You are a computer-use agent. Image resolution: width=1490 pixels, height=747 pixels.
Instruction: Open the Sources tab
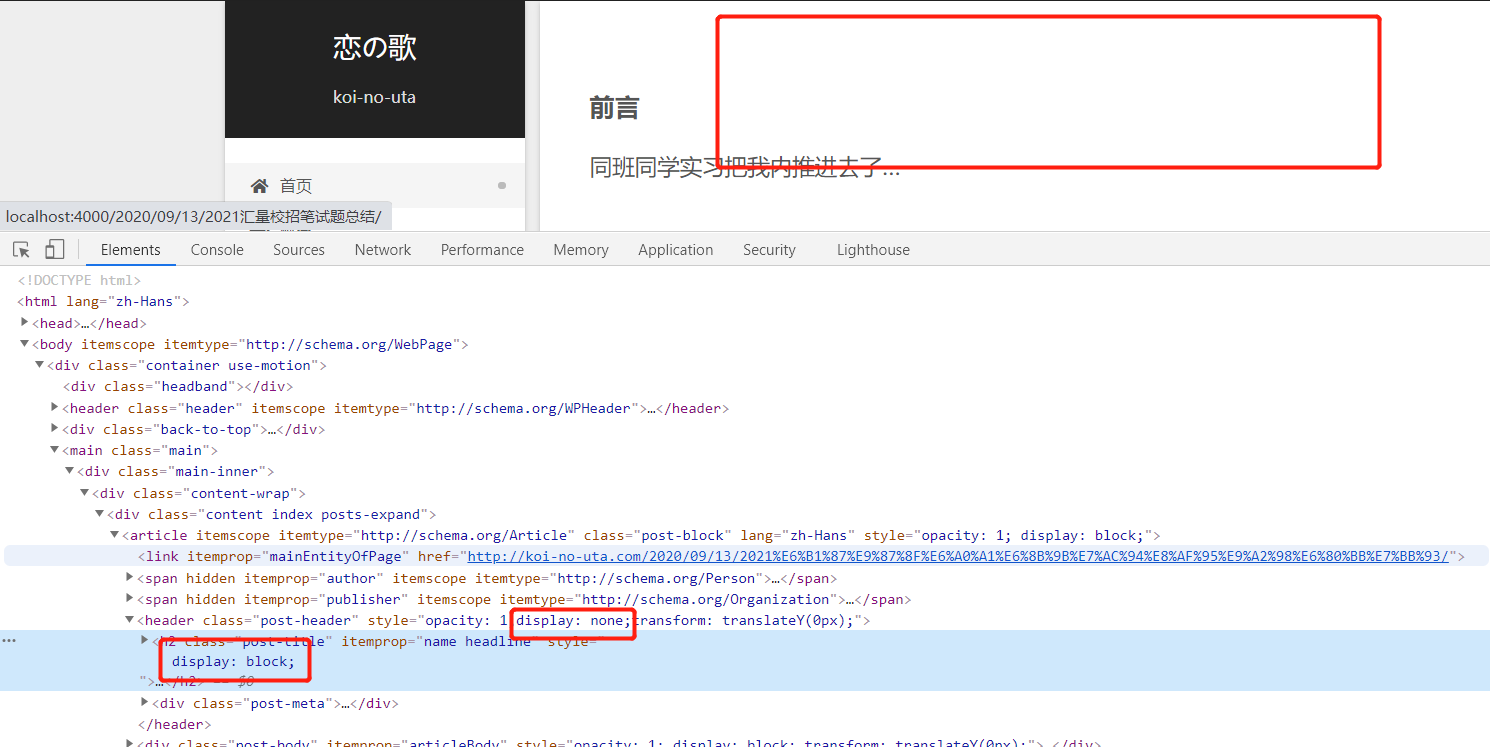(299, 250)
